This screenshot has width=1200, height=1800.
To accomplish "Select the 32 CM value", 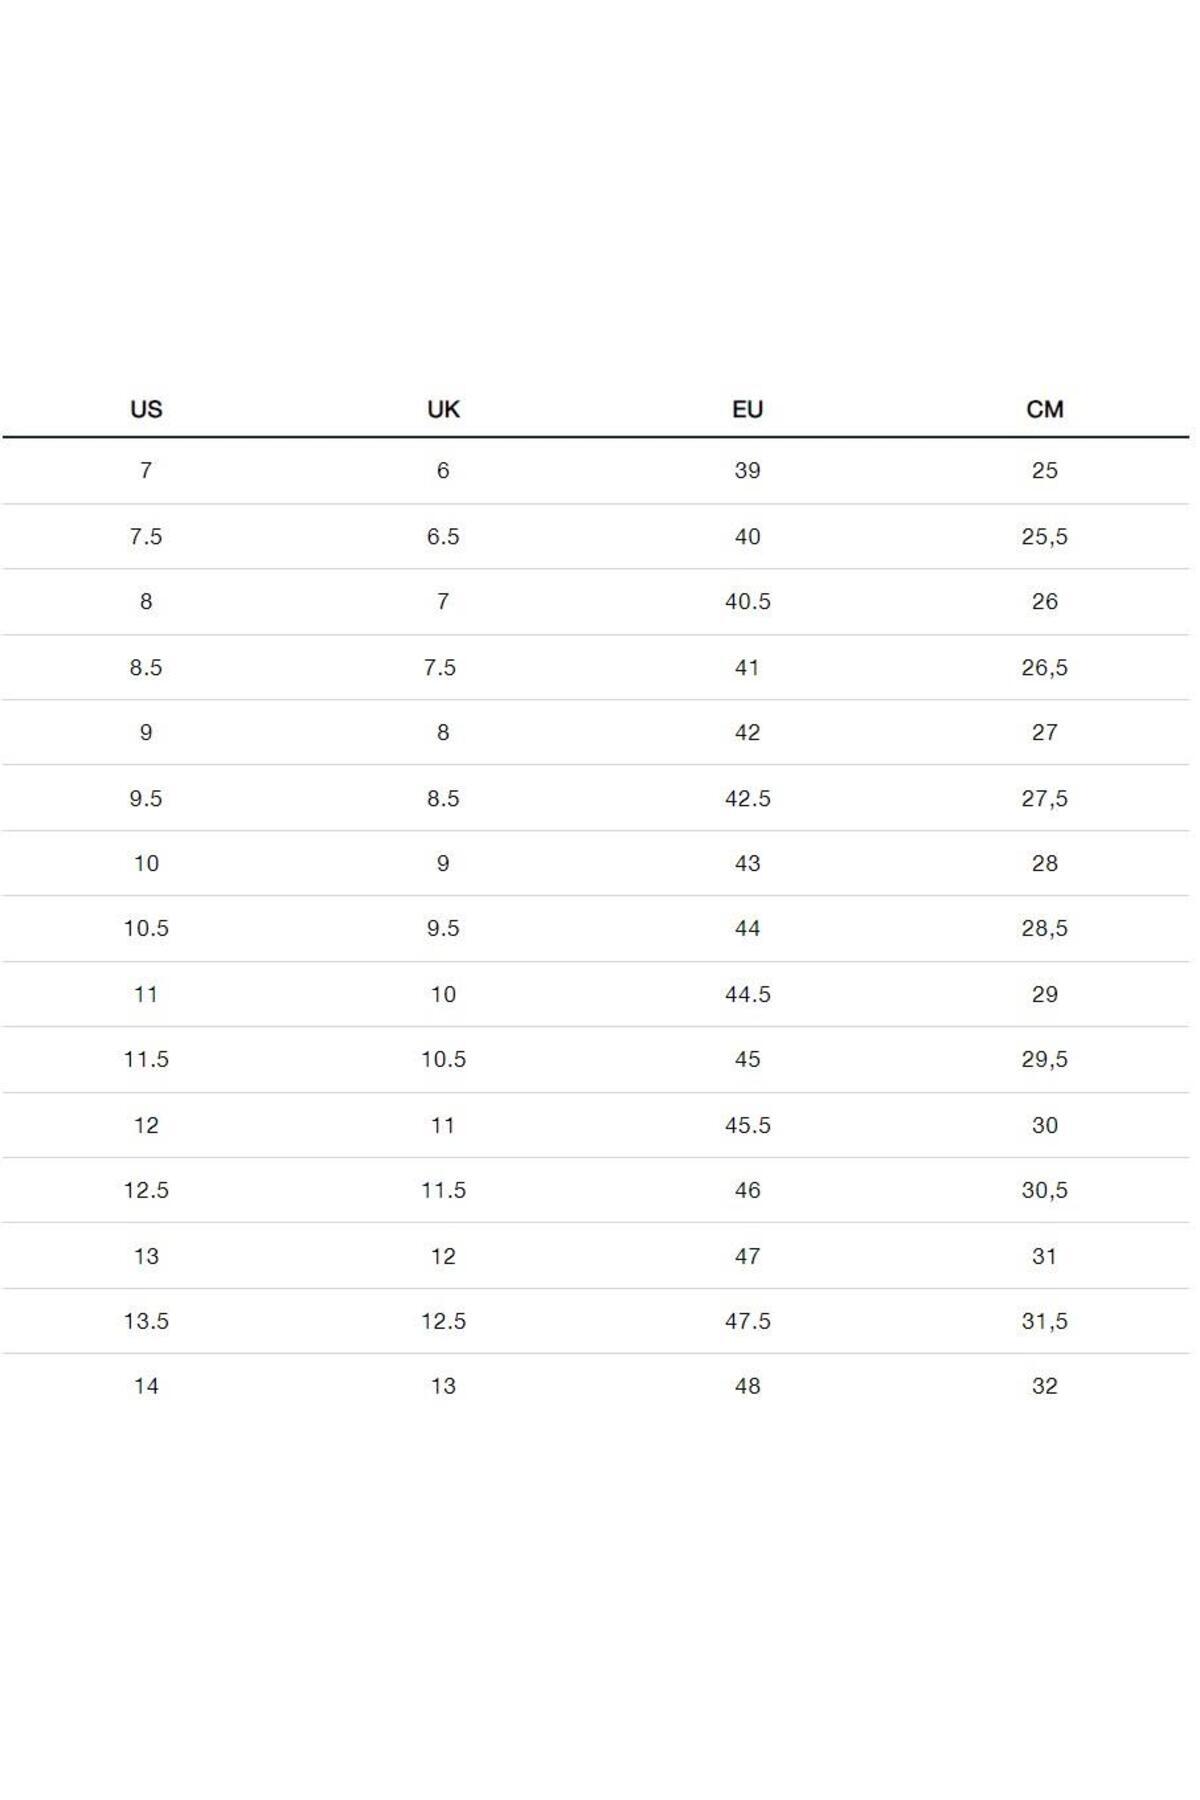I will (1044, 1387).
